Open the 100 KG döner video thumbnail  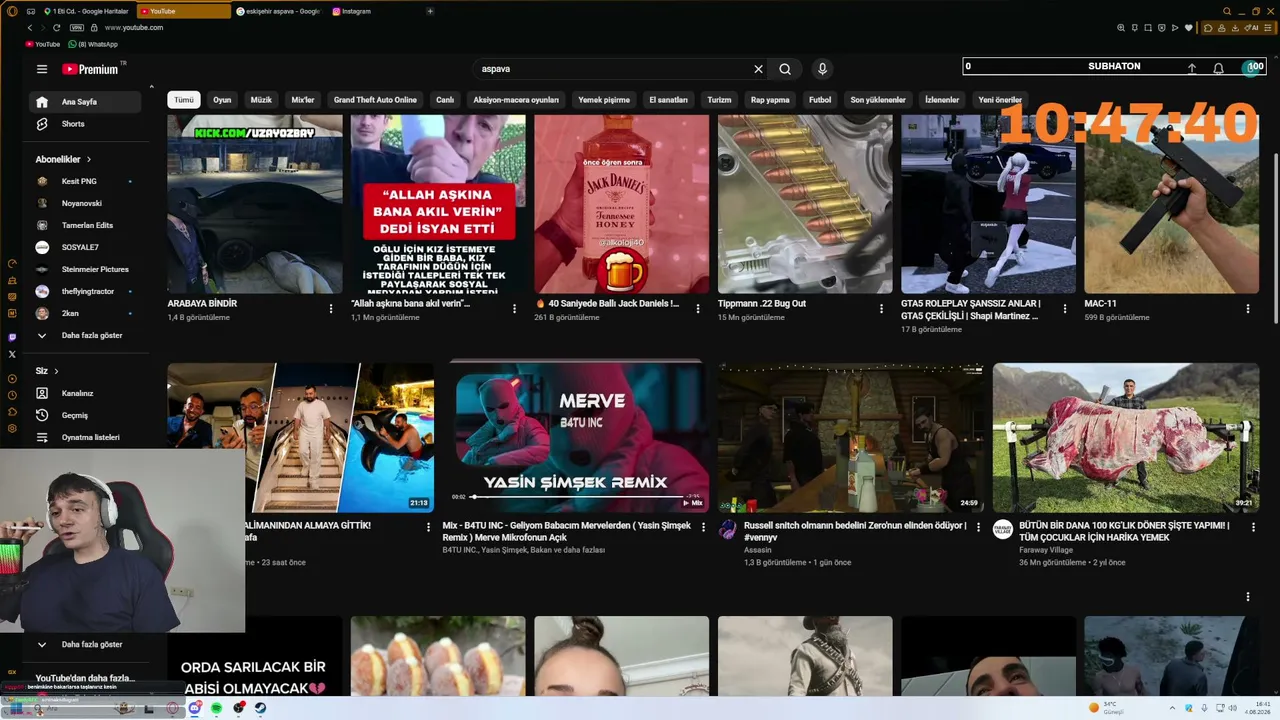click(1126, 438)
